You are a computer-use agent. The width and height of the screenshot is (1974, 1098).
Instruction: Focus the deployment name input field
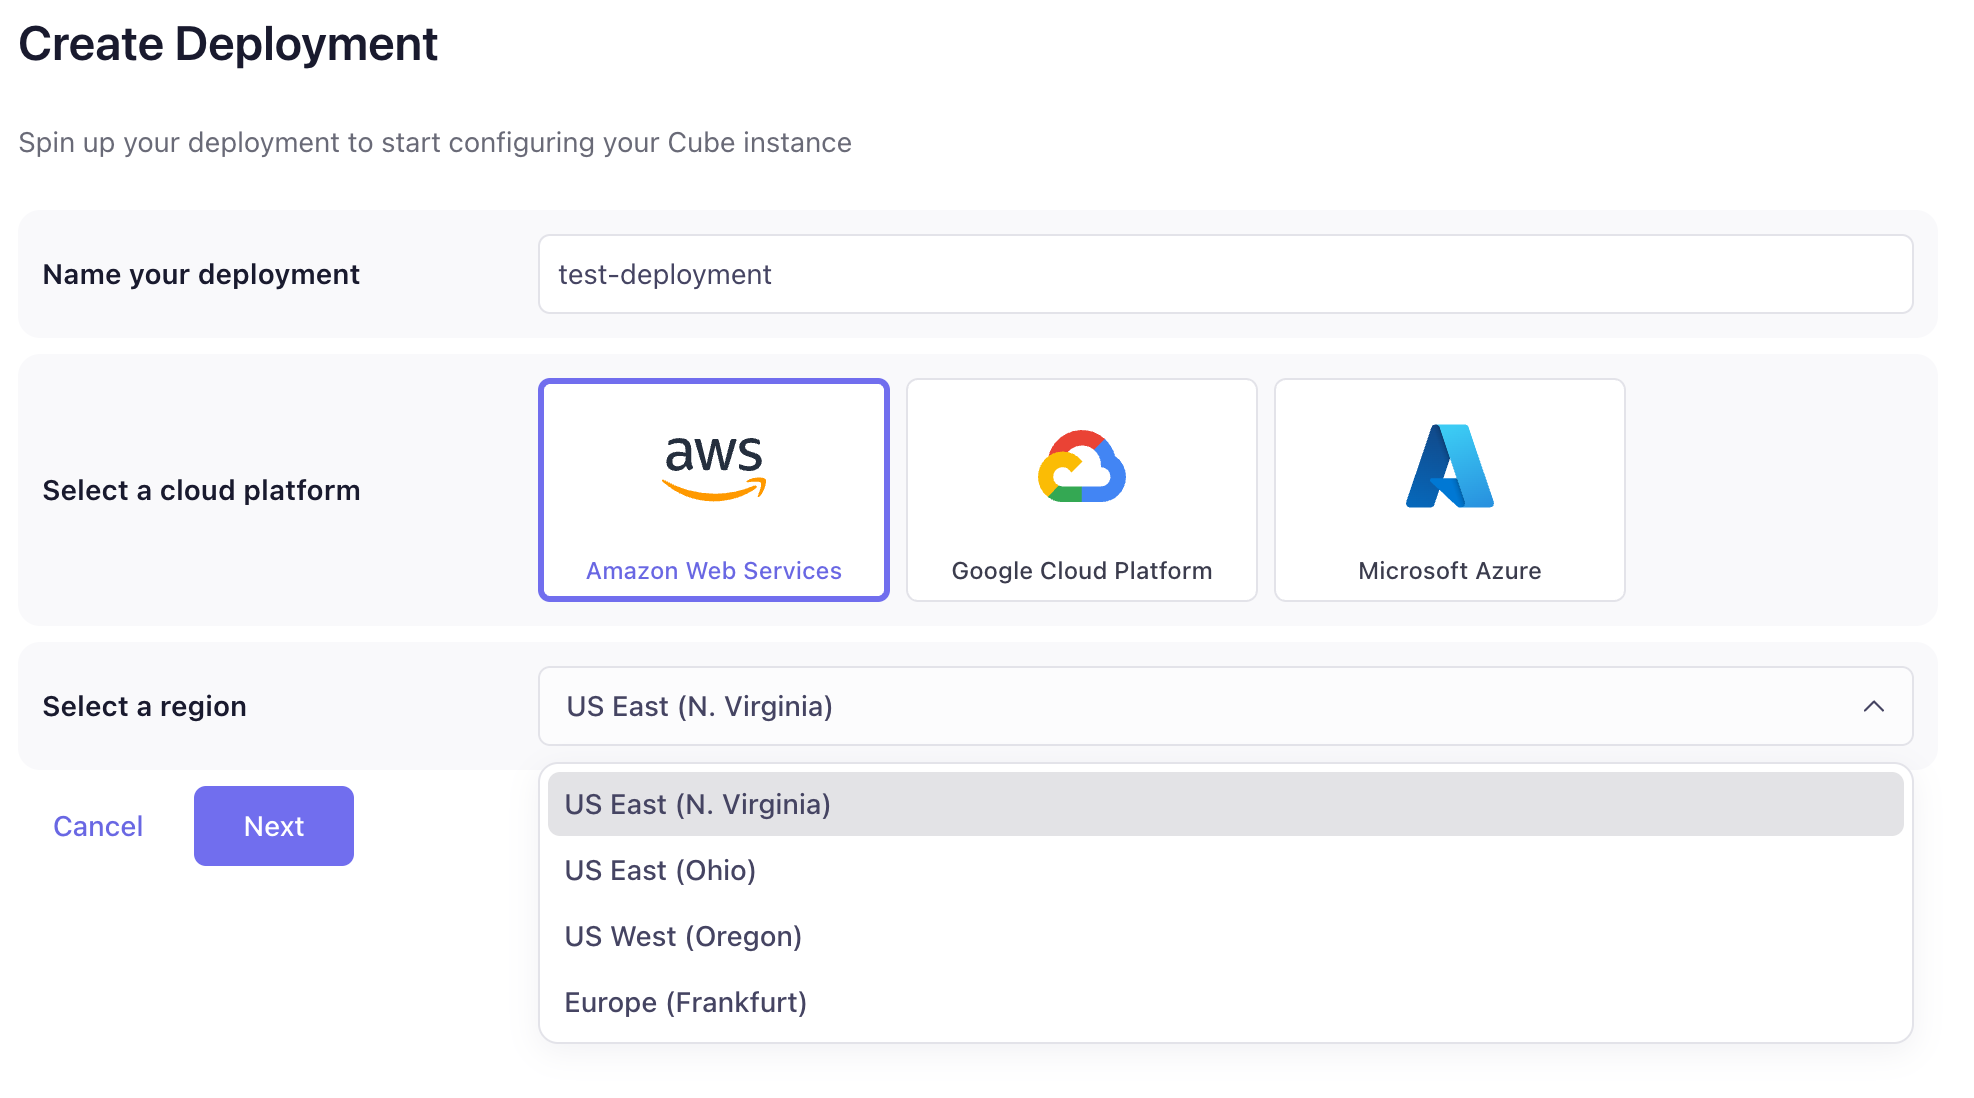[x=1226, y=274]
